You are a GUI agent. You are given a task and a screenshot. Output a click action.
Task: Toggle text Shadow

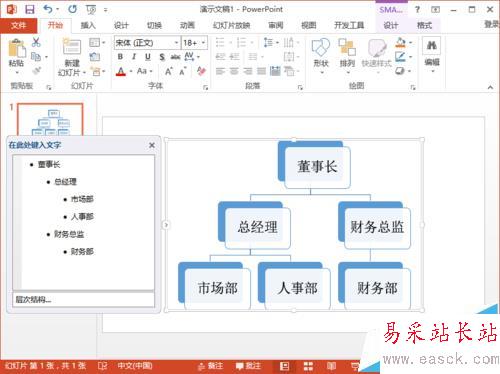(x=162, y=57)
